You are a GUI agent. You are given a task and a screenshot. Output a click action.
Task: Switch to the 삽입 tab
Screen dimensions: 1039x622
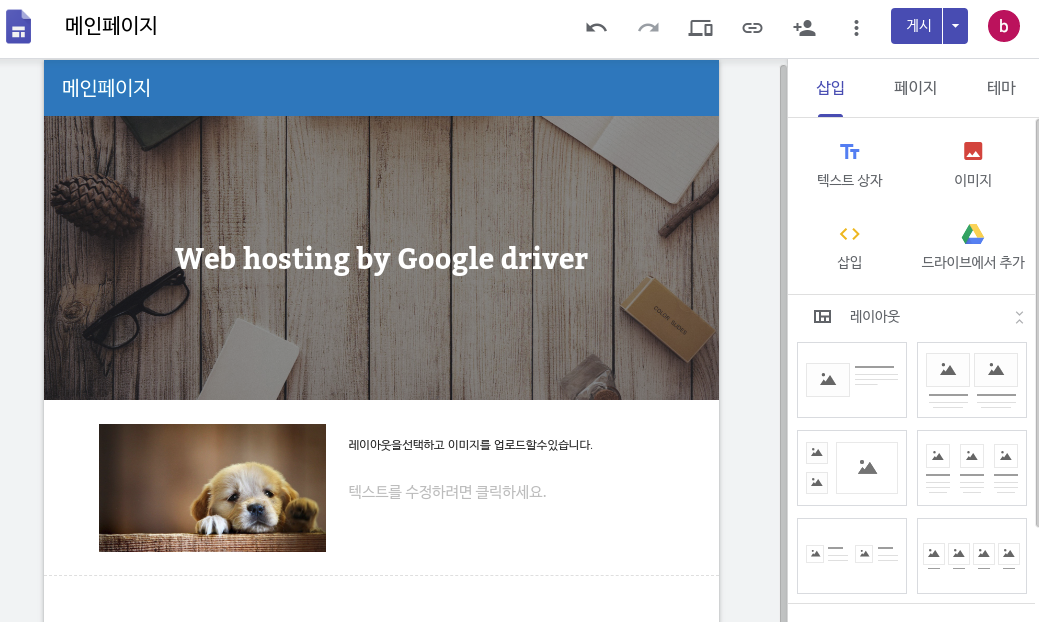point(830,87)
